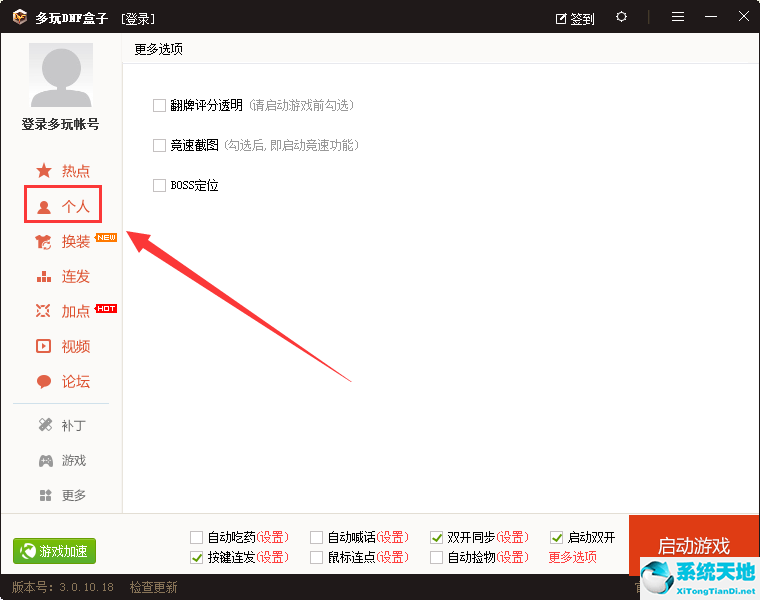The height and width of the screenshot is (600, 760).
Task: Open 按键连发 (设置) link
Action: pos(272,557)
